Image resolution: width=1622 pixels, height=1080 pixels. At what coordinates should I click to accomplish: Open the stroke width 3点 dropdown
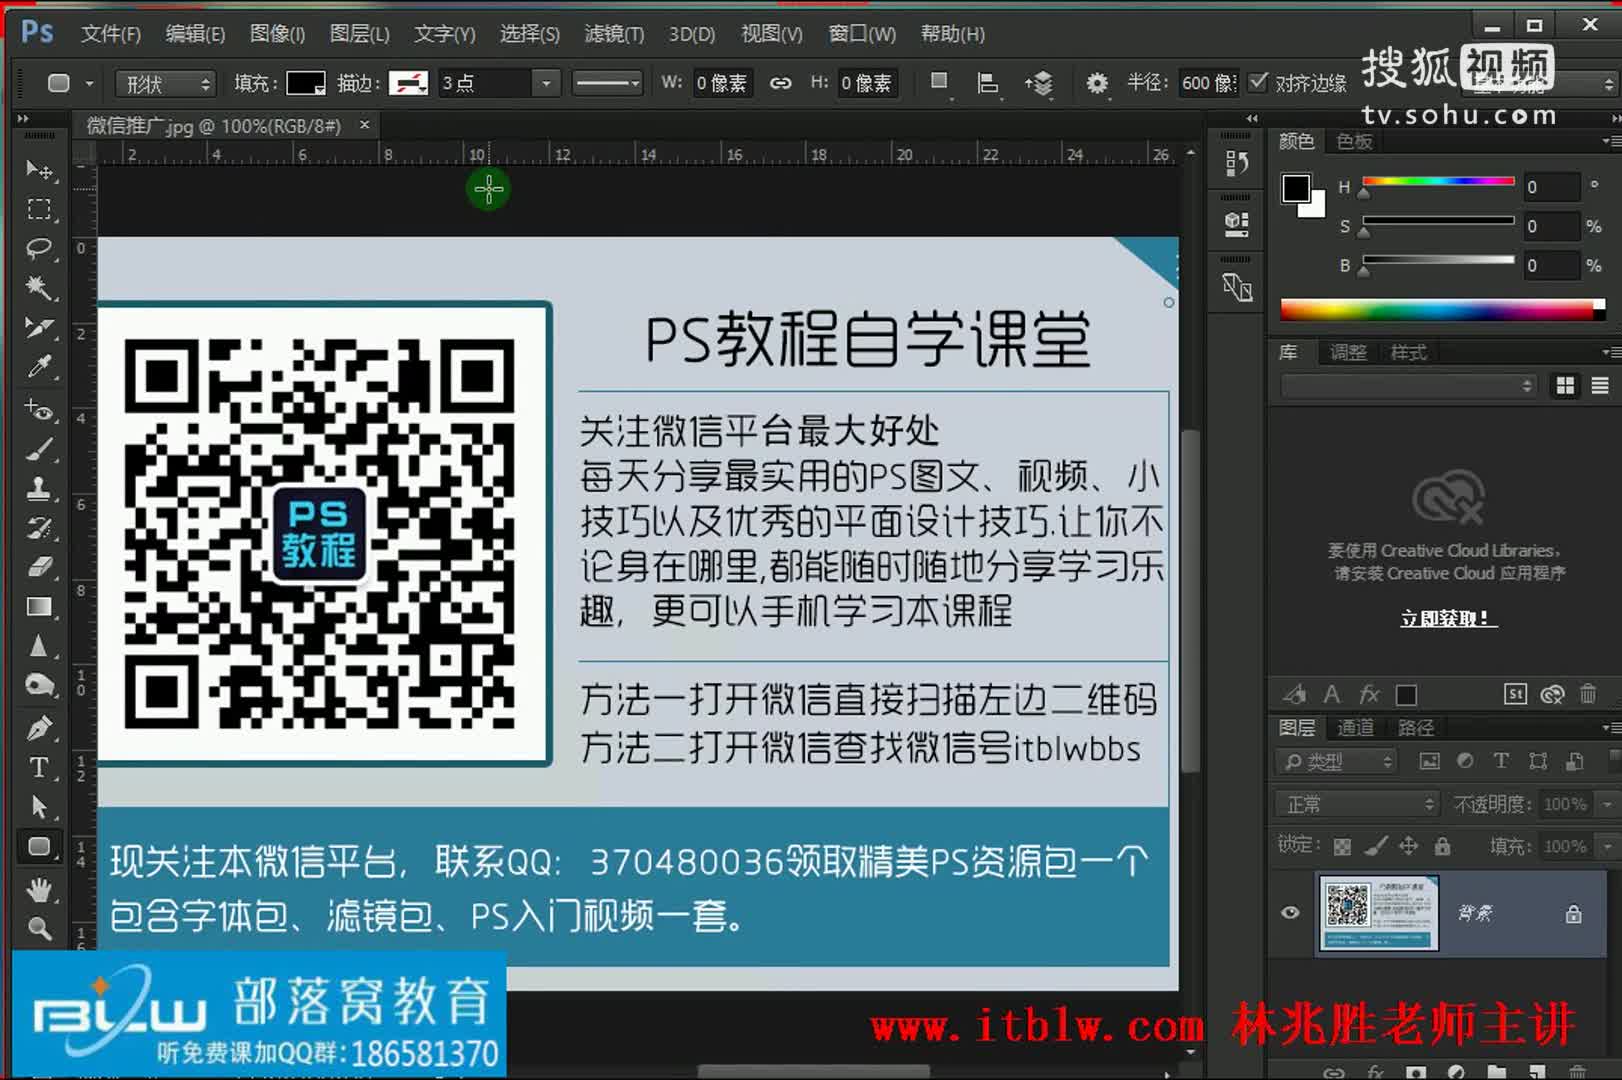pyautogui.click(x=545, y=83)
